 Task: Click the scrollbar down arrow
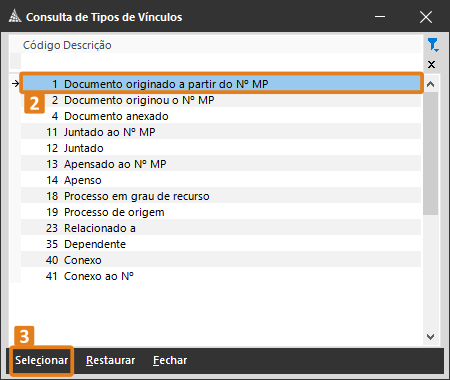(430, 337)
